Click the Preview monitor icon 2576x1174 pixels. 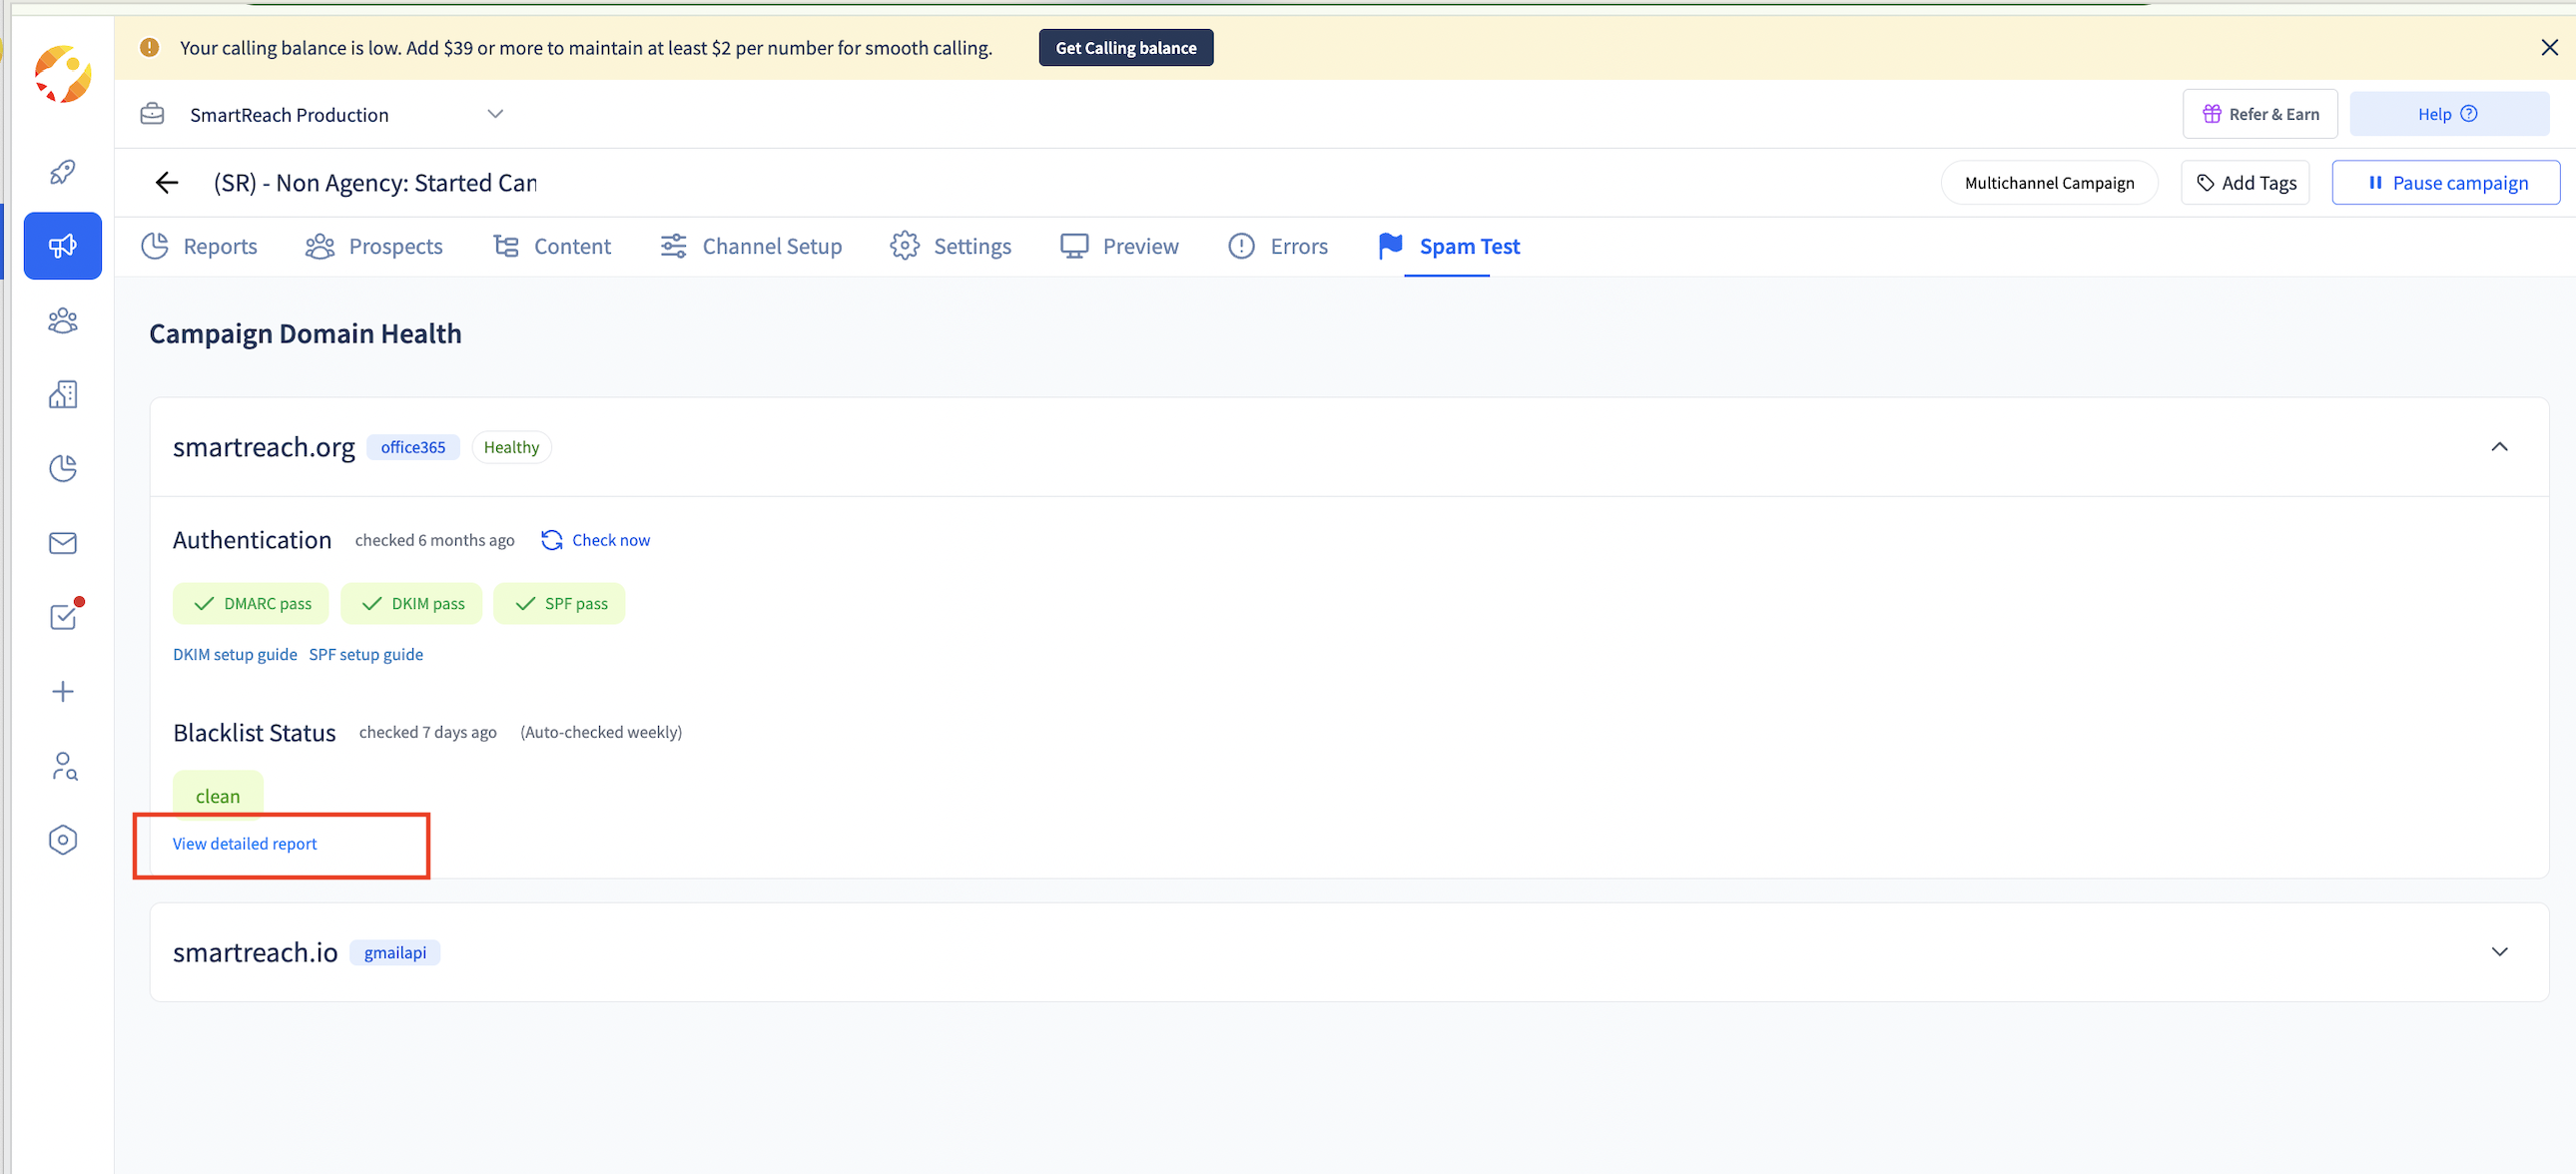pyautogui.click(x=1074, y=246)
